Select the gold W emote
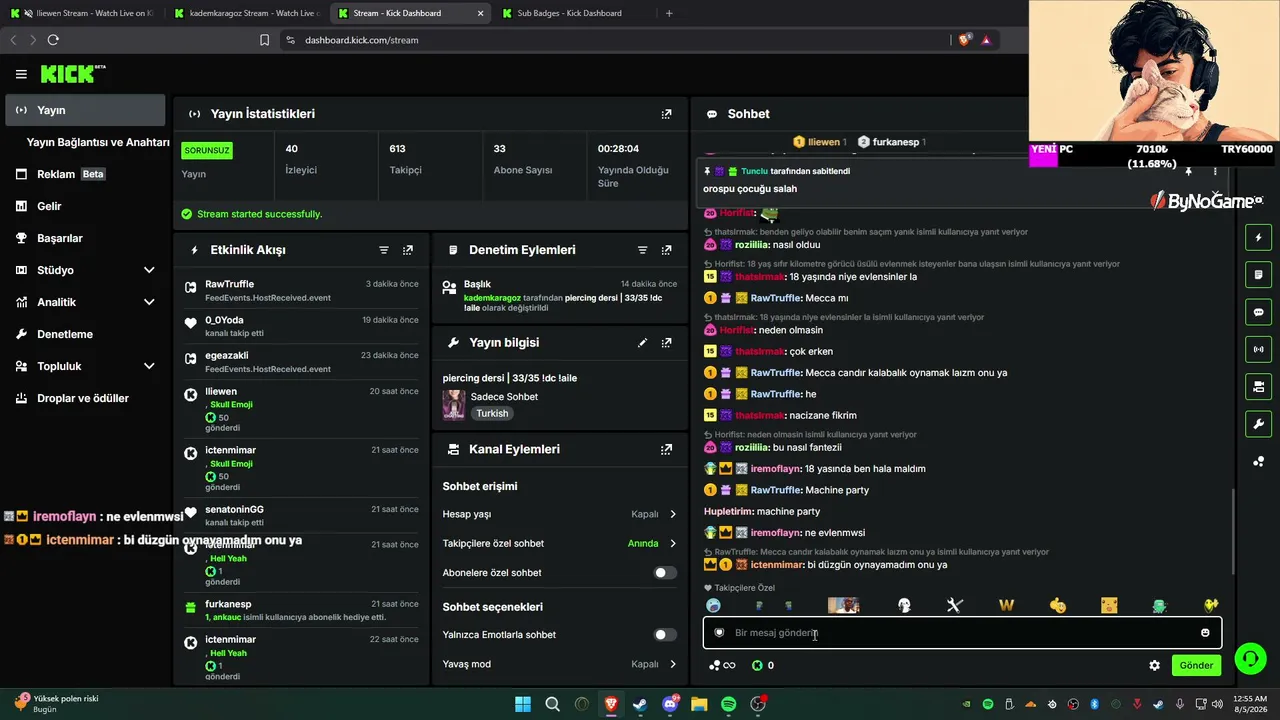The image size is (1280, 720). pos(1006,605)
